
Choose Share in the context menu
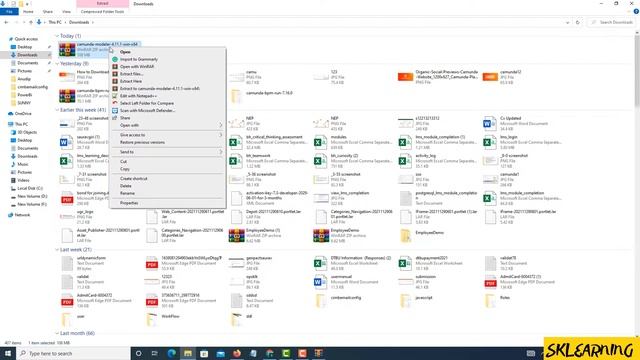125,118
